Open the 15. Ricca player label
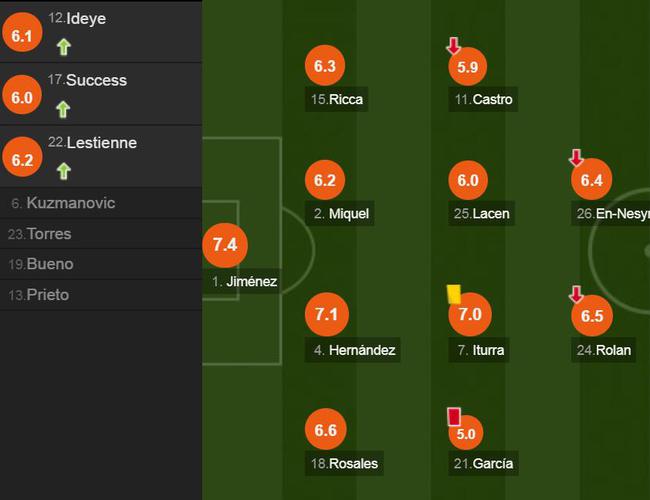 click(x=337, y=100)
